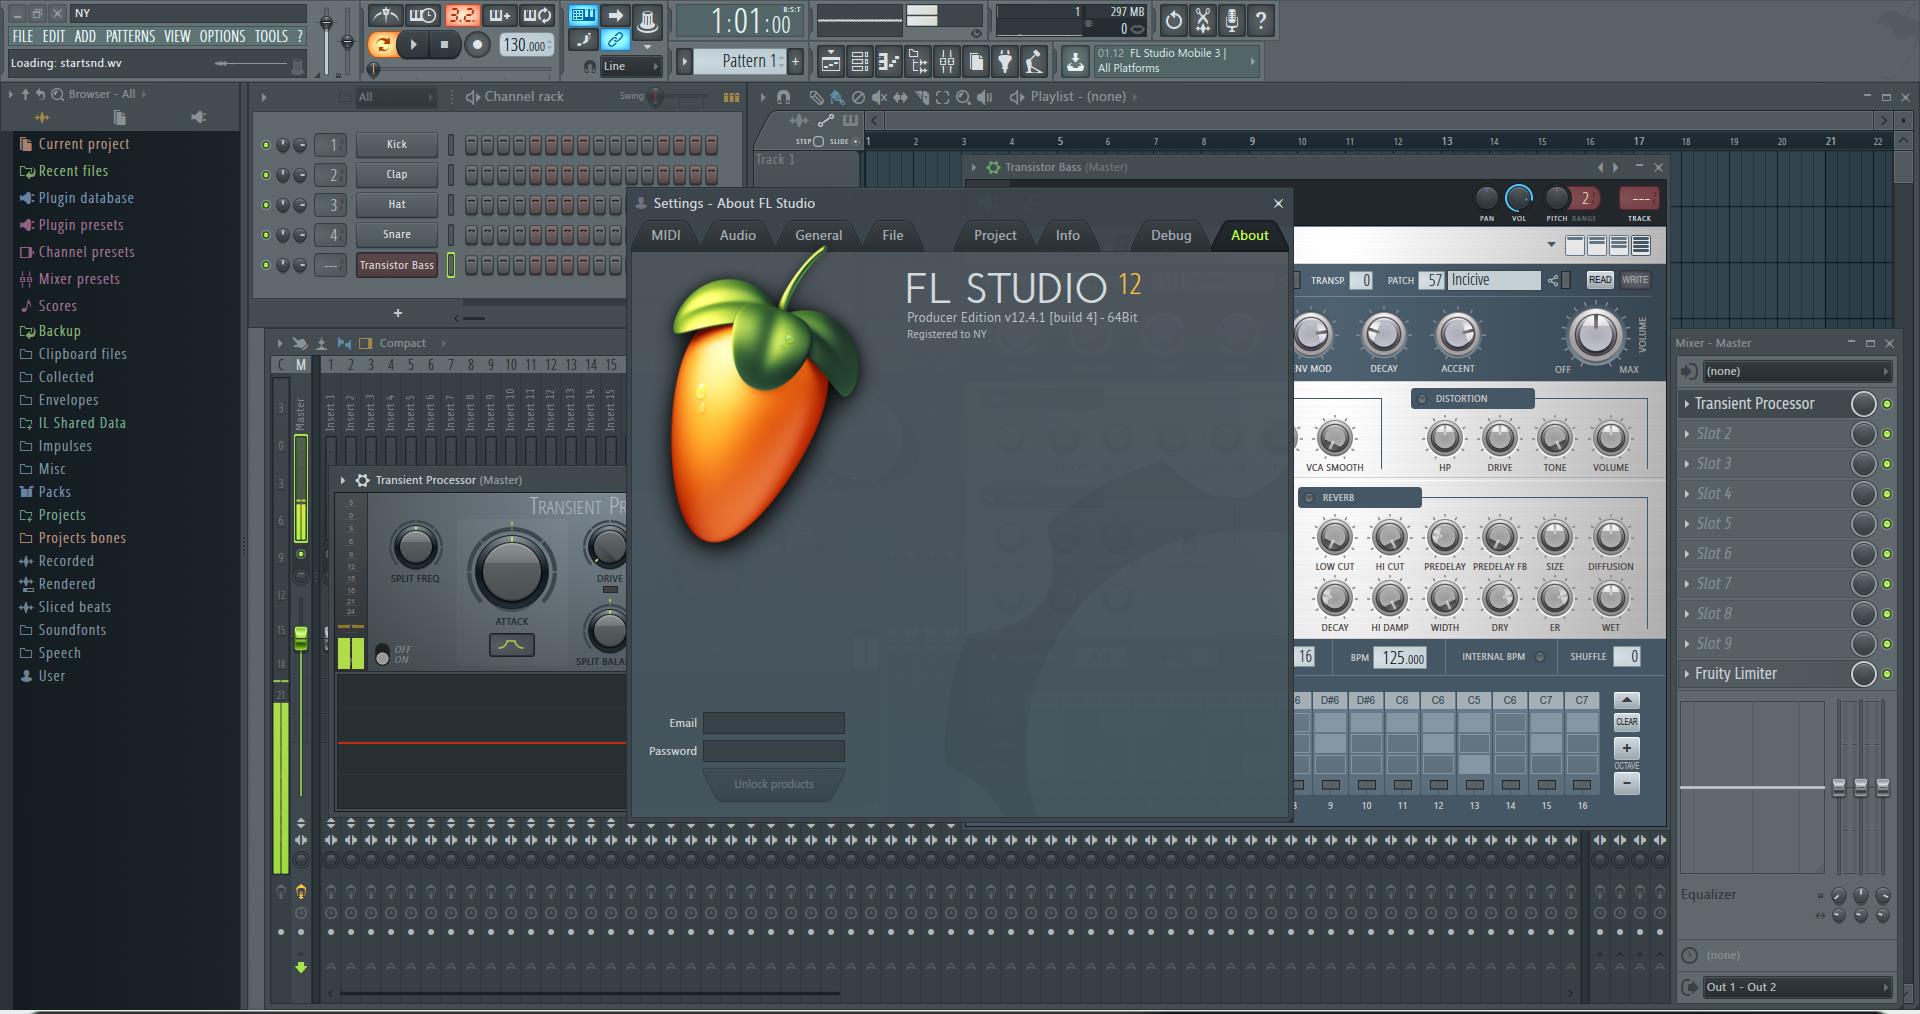Open the tempo tapper icon
Viewport: 1920px width, 1014px height.
[1034, 62]
